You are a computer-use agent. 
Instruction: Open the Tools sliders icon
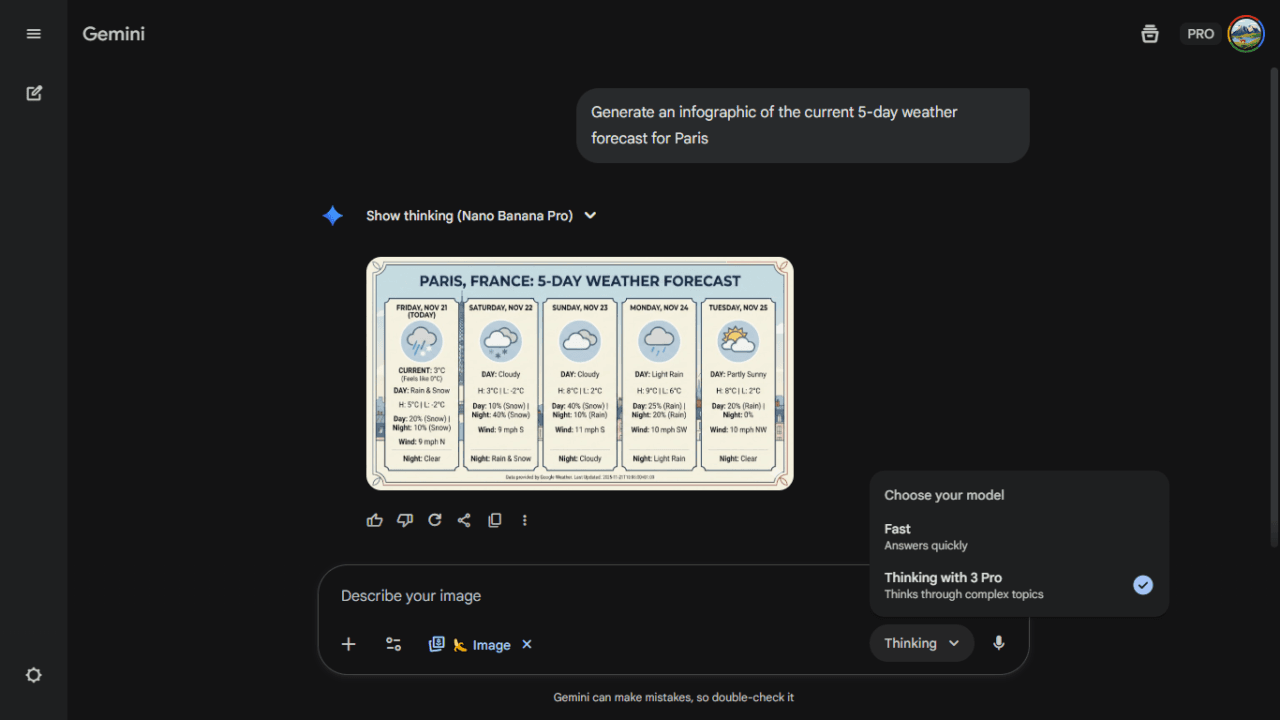tap(394, 644)
